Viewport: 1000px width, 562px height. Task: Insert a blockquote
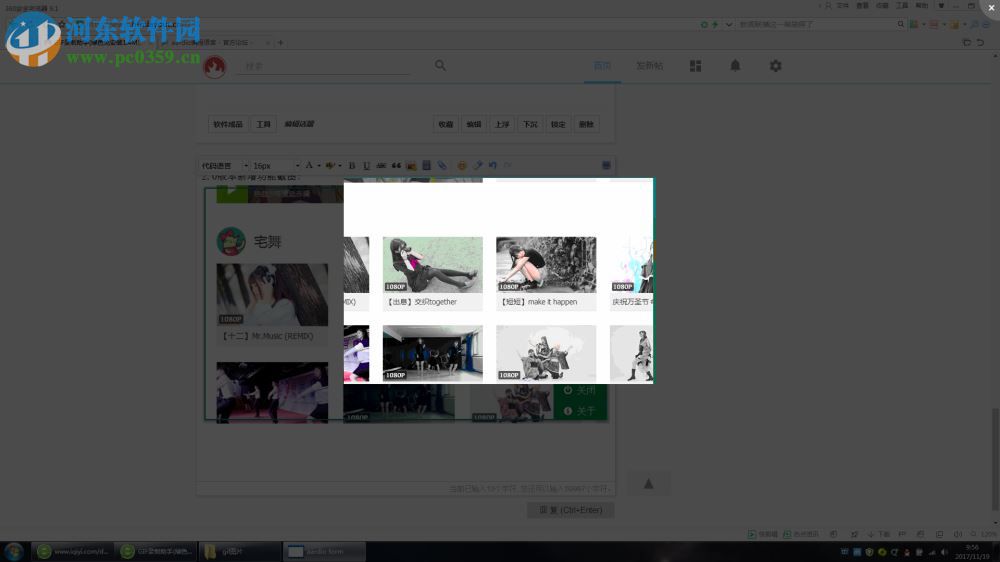click(396, 165)
